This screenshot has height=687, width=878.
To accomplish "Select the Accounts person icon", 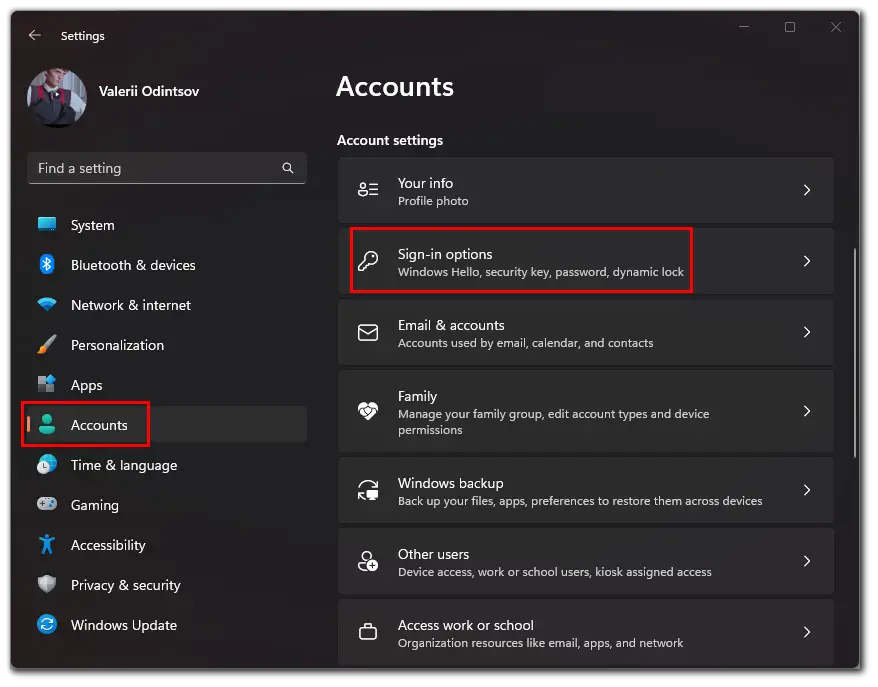I will point(47,424).
